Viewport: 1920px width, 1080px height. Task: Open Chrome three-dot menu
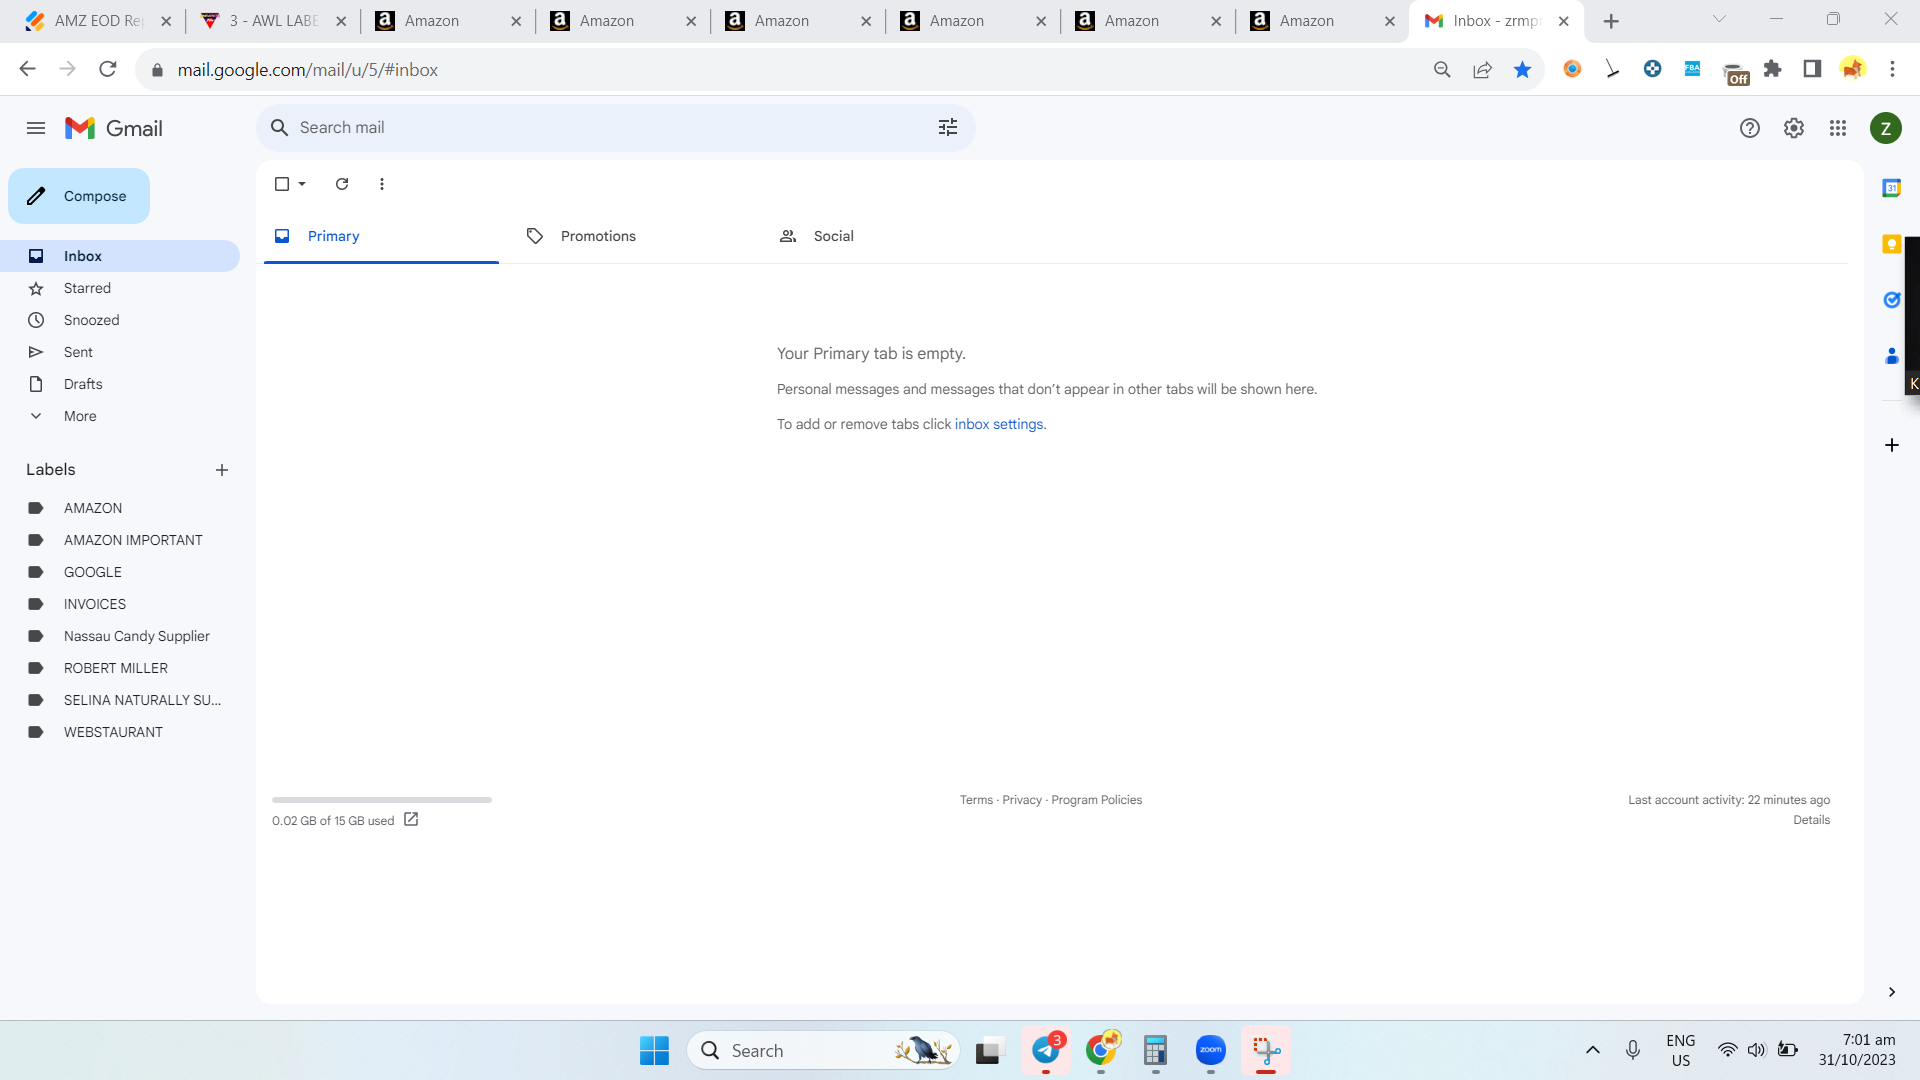click(x=1892, y=69)
